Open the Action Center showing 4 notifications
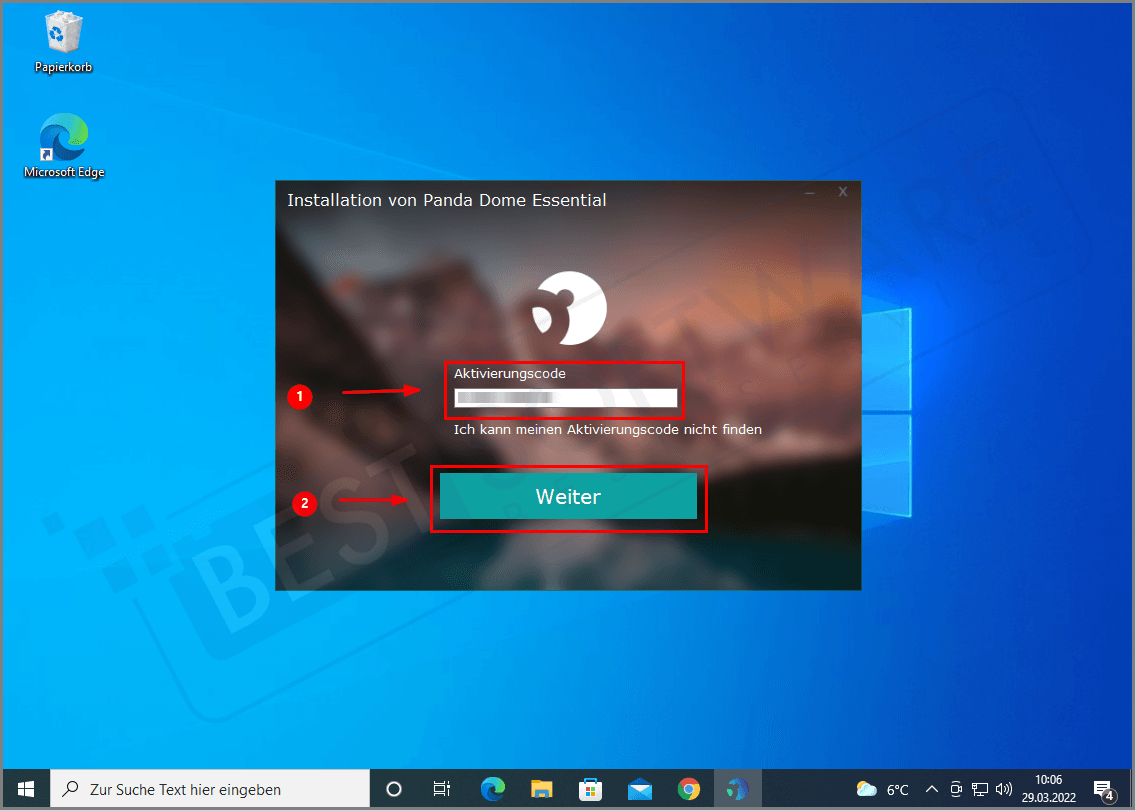This screenshot has width=1136, height=811. pyautogui.click(x=1104, y=789)
